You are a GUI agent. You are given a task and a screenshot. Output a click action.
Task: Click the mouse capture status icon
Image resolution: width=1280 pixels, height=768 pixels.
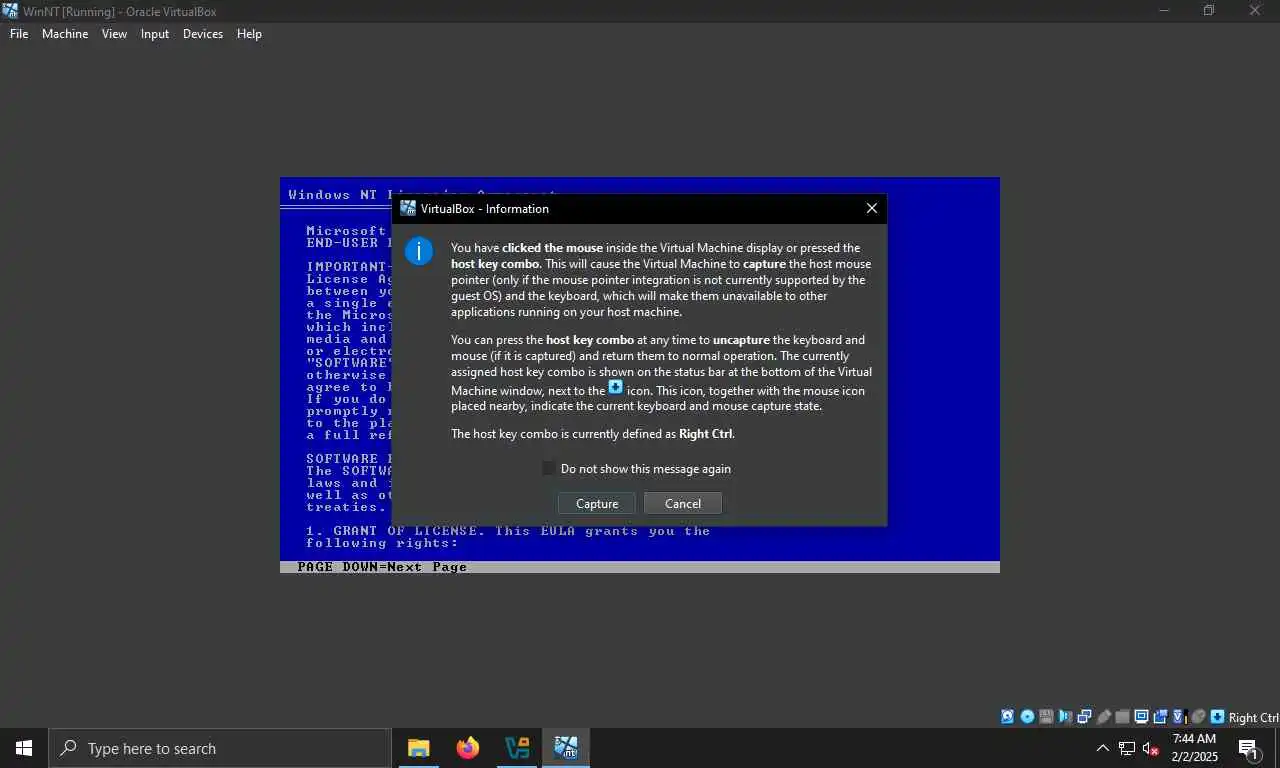(1199, 717)
